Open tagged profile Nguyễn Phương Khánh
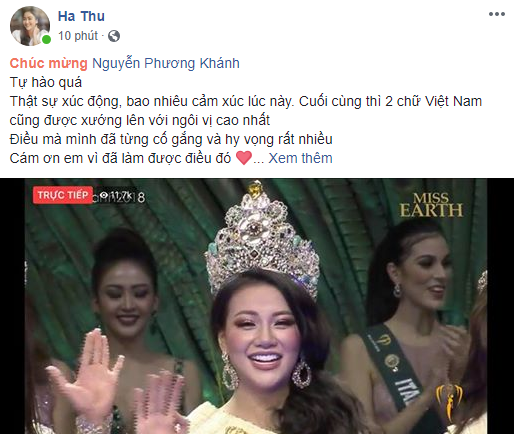 (166, 63)
